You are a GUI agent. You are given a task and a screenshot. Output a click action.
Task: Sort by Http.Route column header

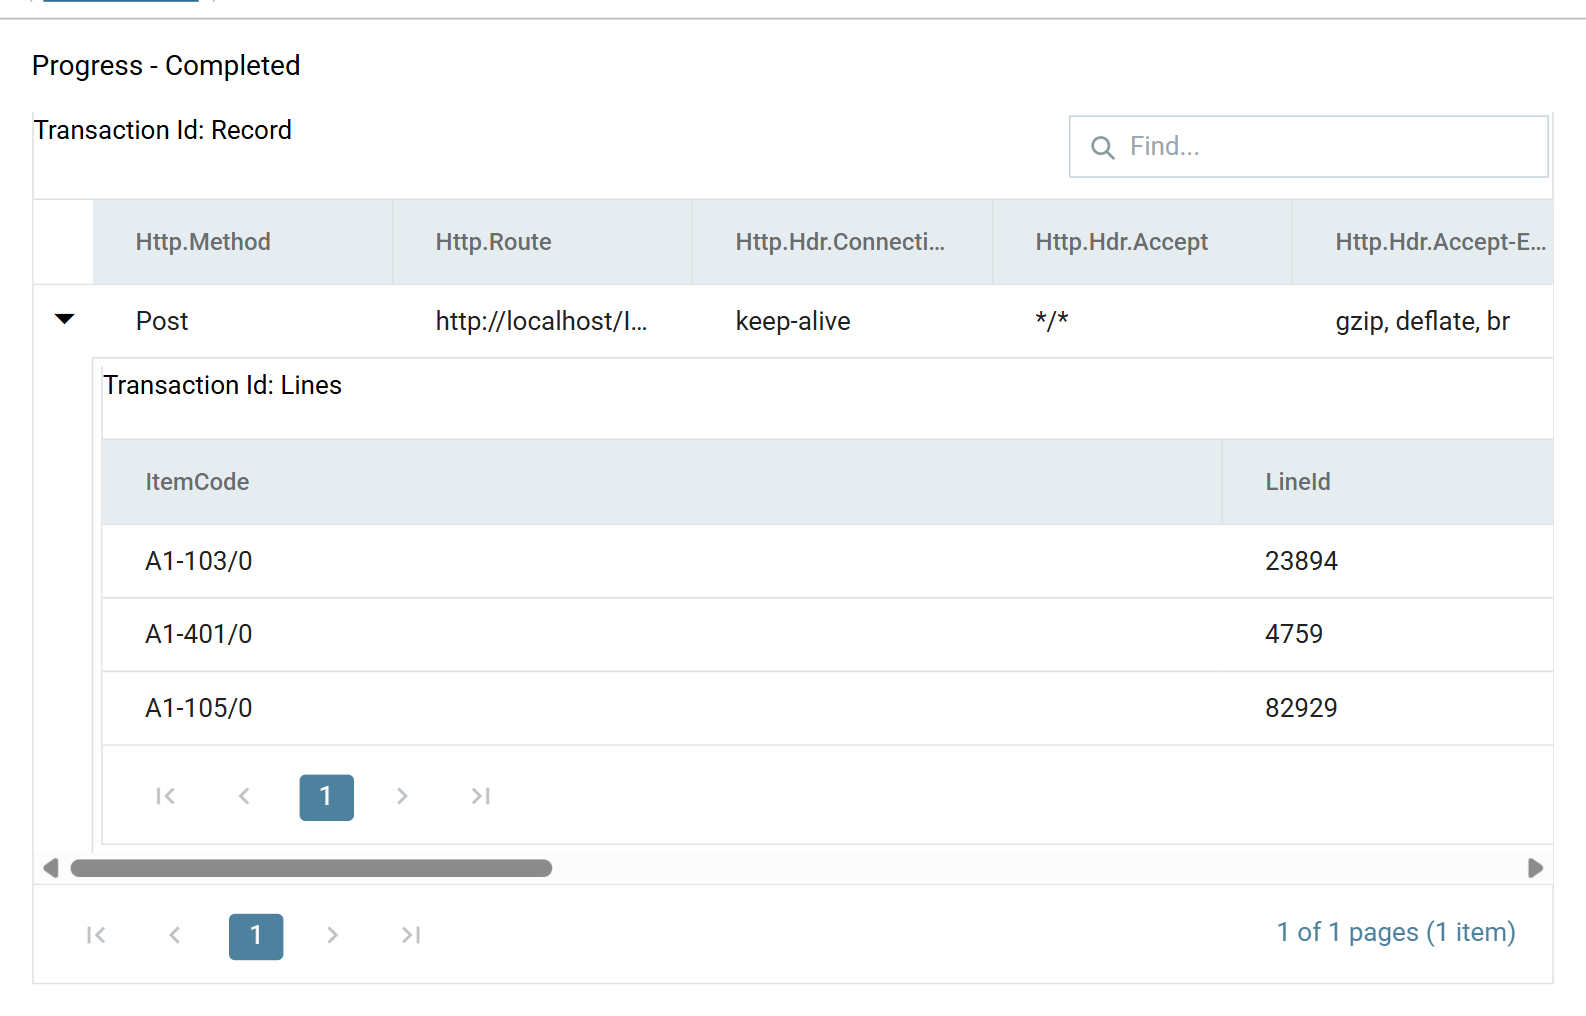[543, 242]
